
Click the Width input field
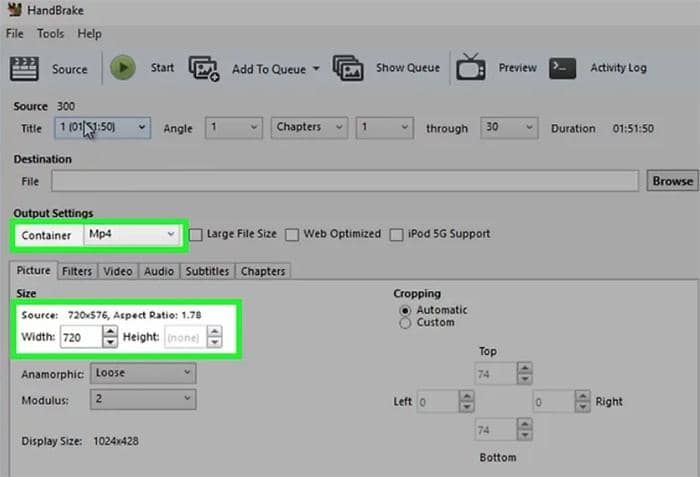click(x=81, y=337)
